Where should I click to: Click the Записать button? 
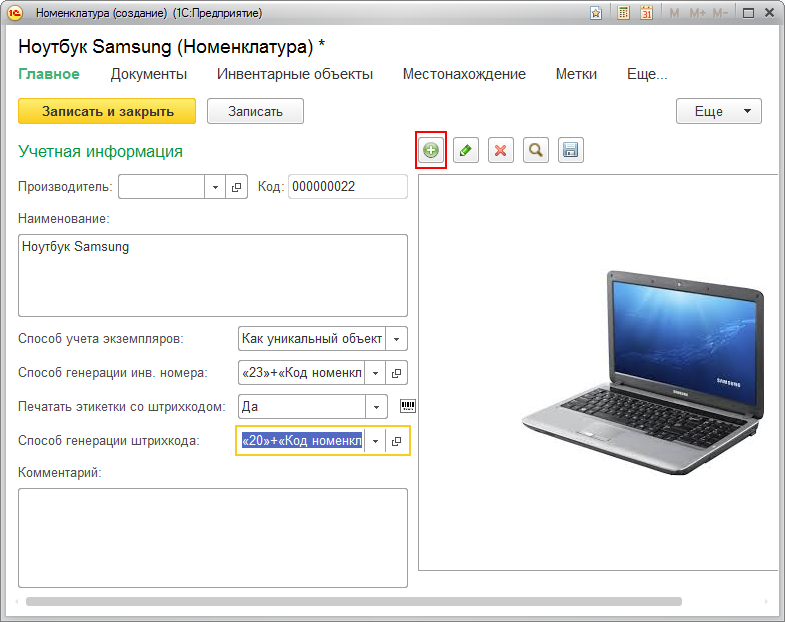(255, 111)
